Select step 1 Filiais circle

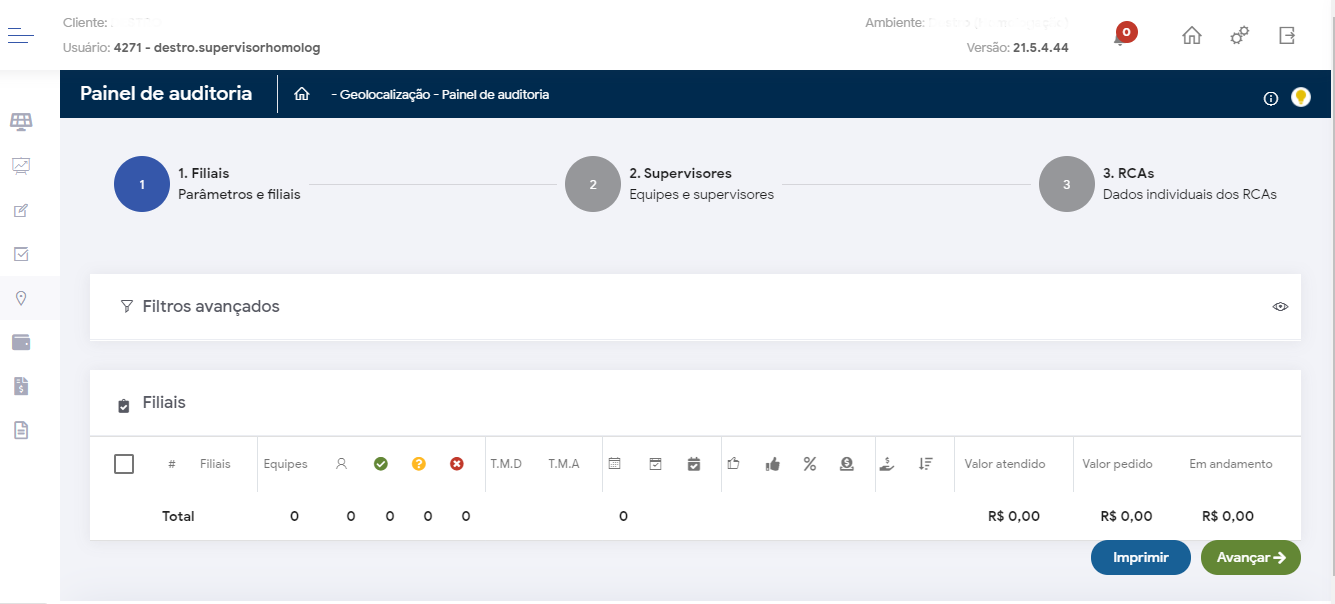pos(142,184)
